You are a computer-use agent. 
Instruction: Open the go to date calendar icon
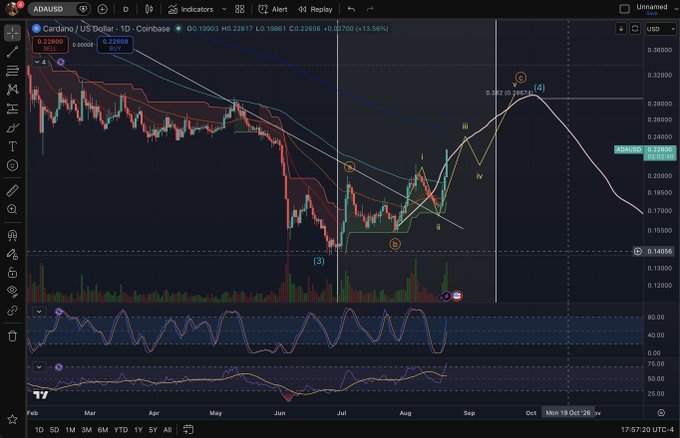click(x=188, y=430)
